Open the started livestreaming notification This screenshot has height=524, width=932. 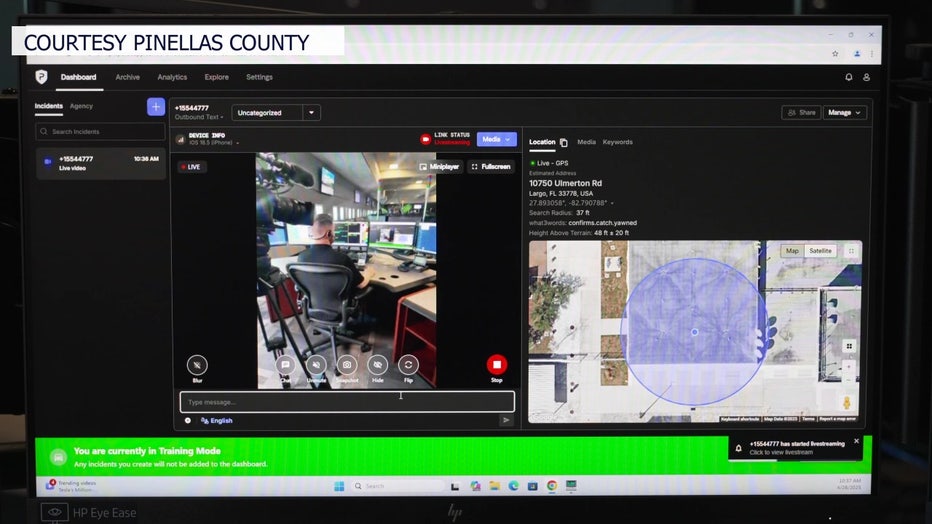pyautogui.click(x=796, y=448)
